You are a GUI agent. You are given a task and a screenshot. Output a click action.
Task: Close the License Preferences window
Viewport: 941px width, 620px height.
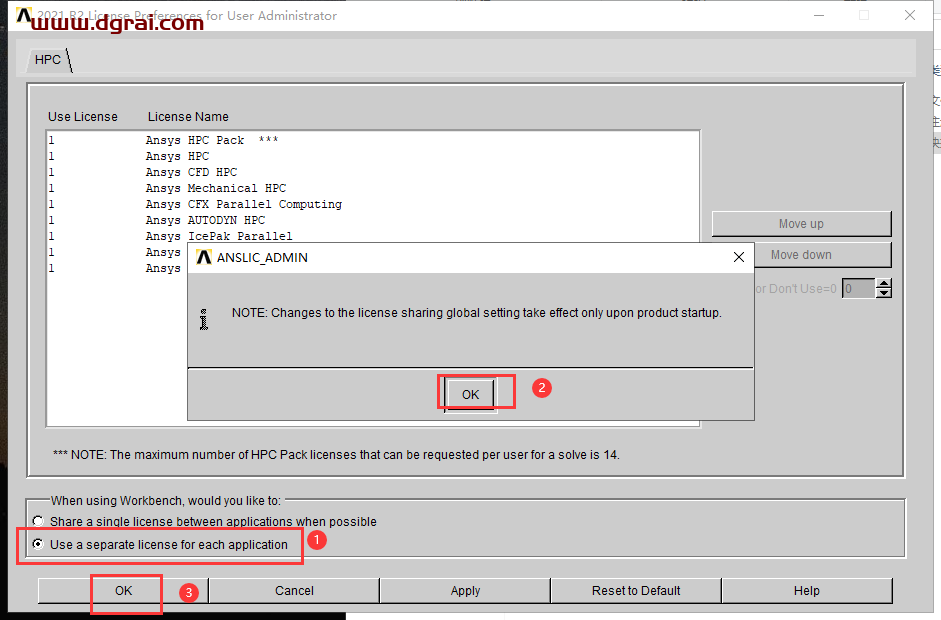tap(910, 15)
